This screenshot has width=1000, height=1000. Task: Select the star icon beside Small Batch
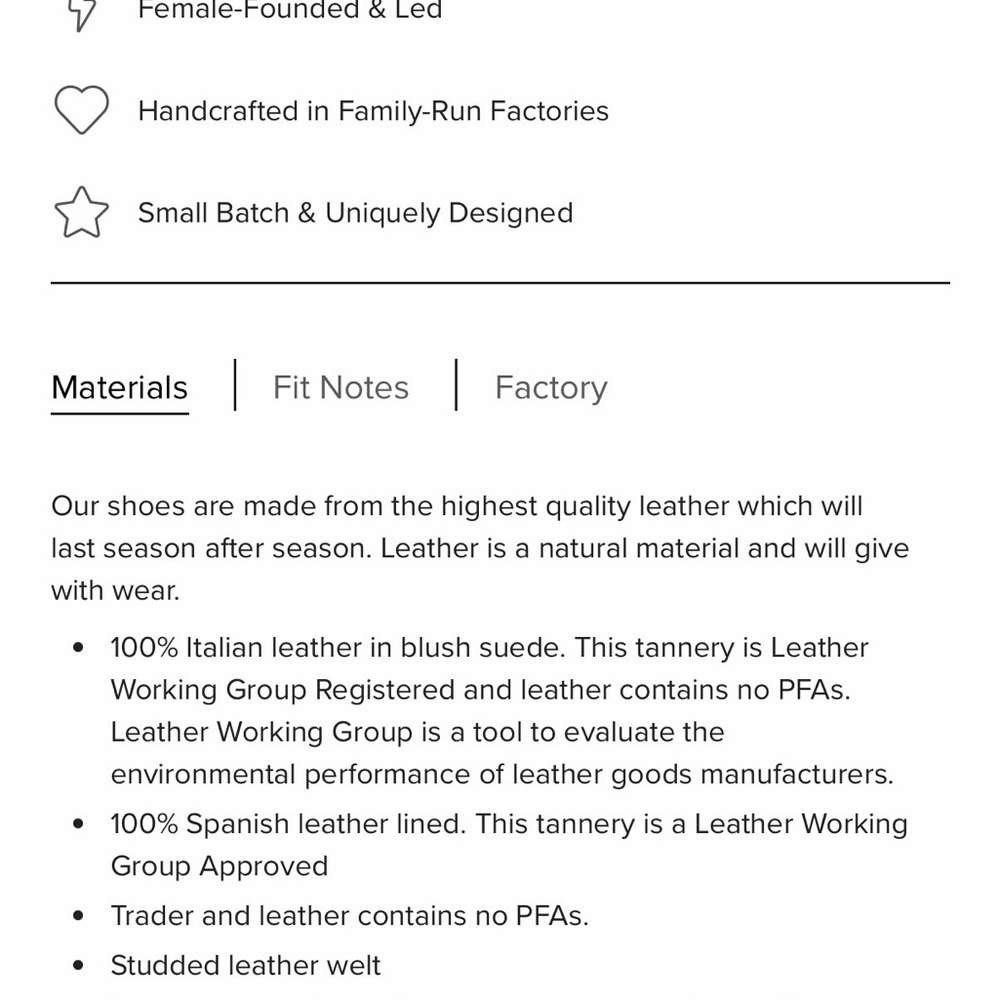pyautogui.click(x=82, y=212)
